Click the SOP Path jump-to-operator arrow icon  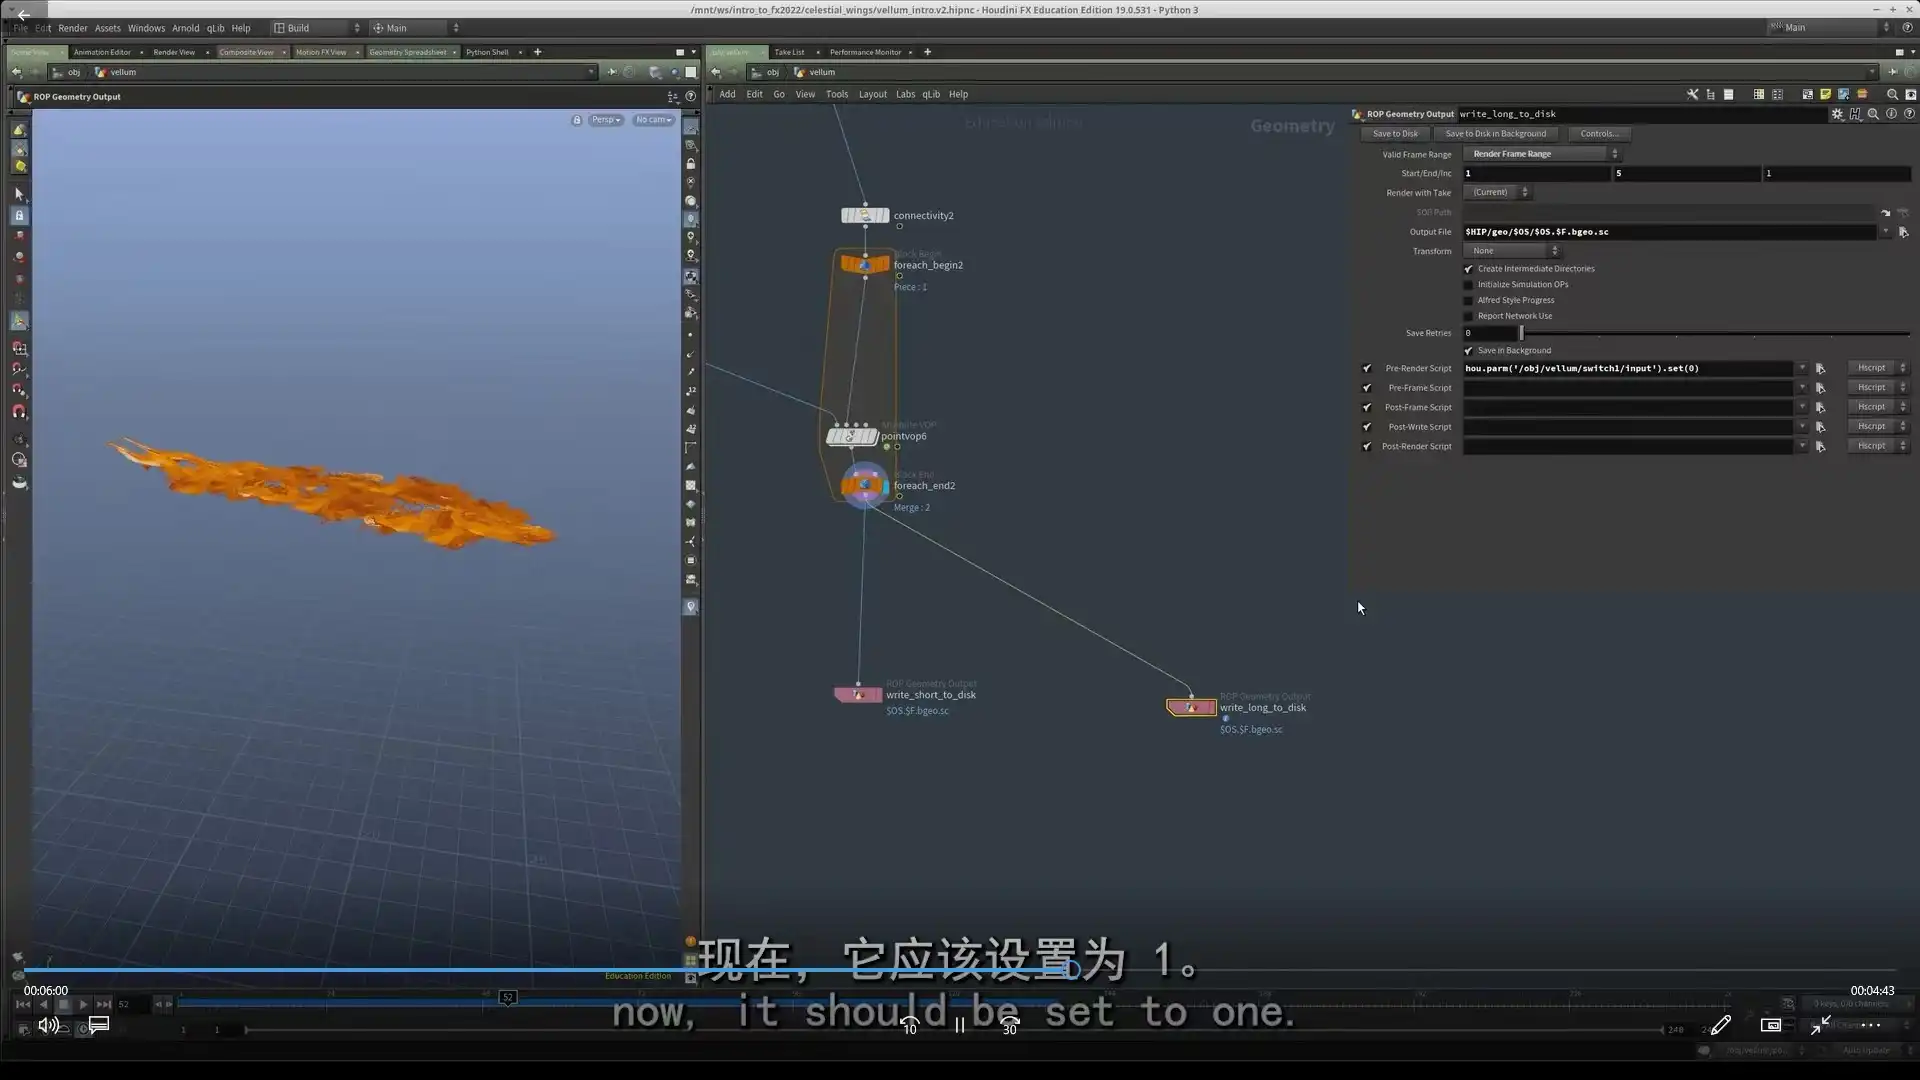click(1885, 213)
